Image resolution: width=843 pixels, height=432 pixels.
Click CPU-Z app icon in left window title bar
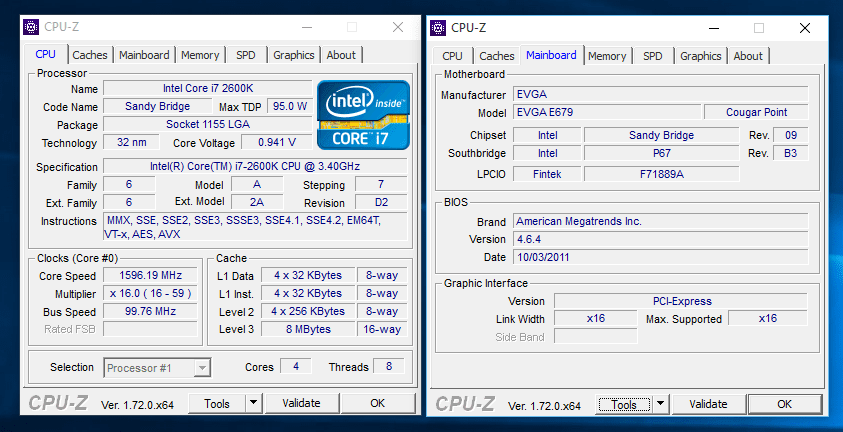(x=31, y=27)
